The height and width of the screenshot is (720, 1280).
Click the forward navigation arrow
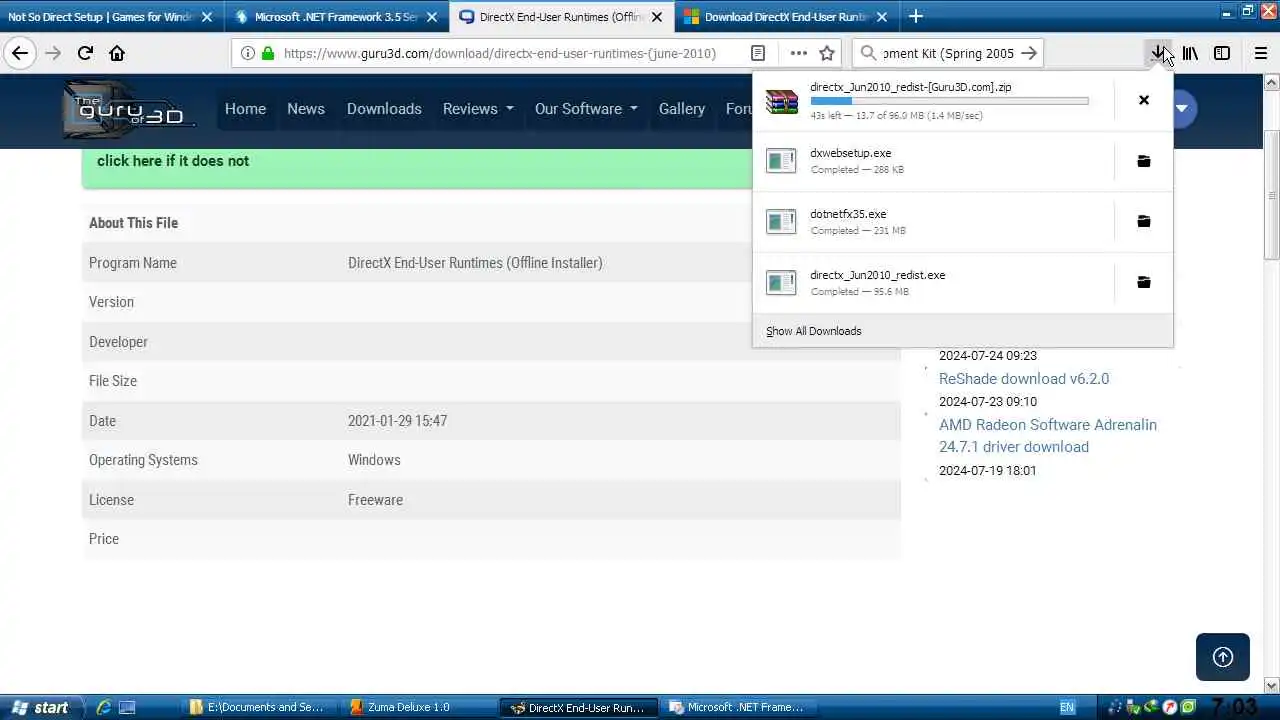(53, 53)
